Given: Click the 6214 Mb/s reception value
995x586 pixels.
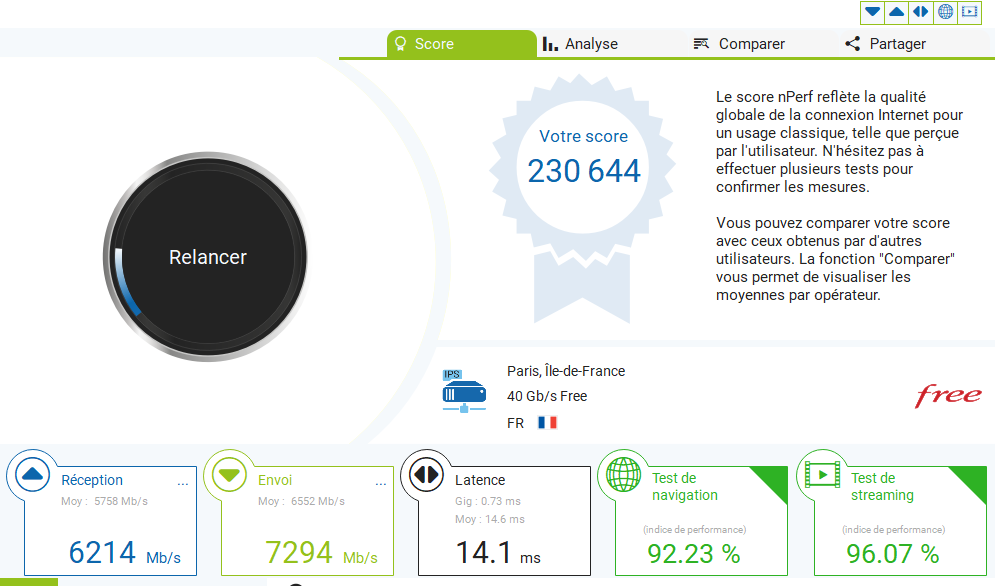Looking at the screenshot, I should 124,552.
